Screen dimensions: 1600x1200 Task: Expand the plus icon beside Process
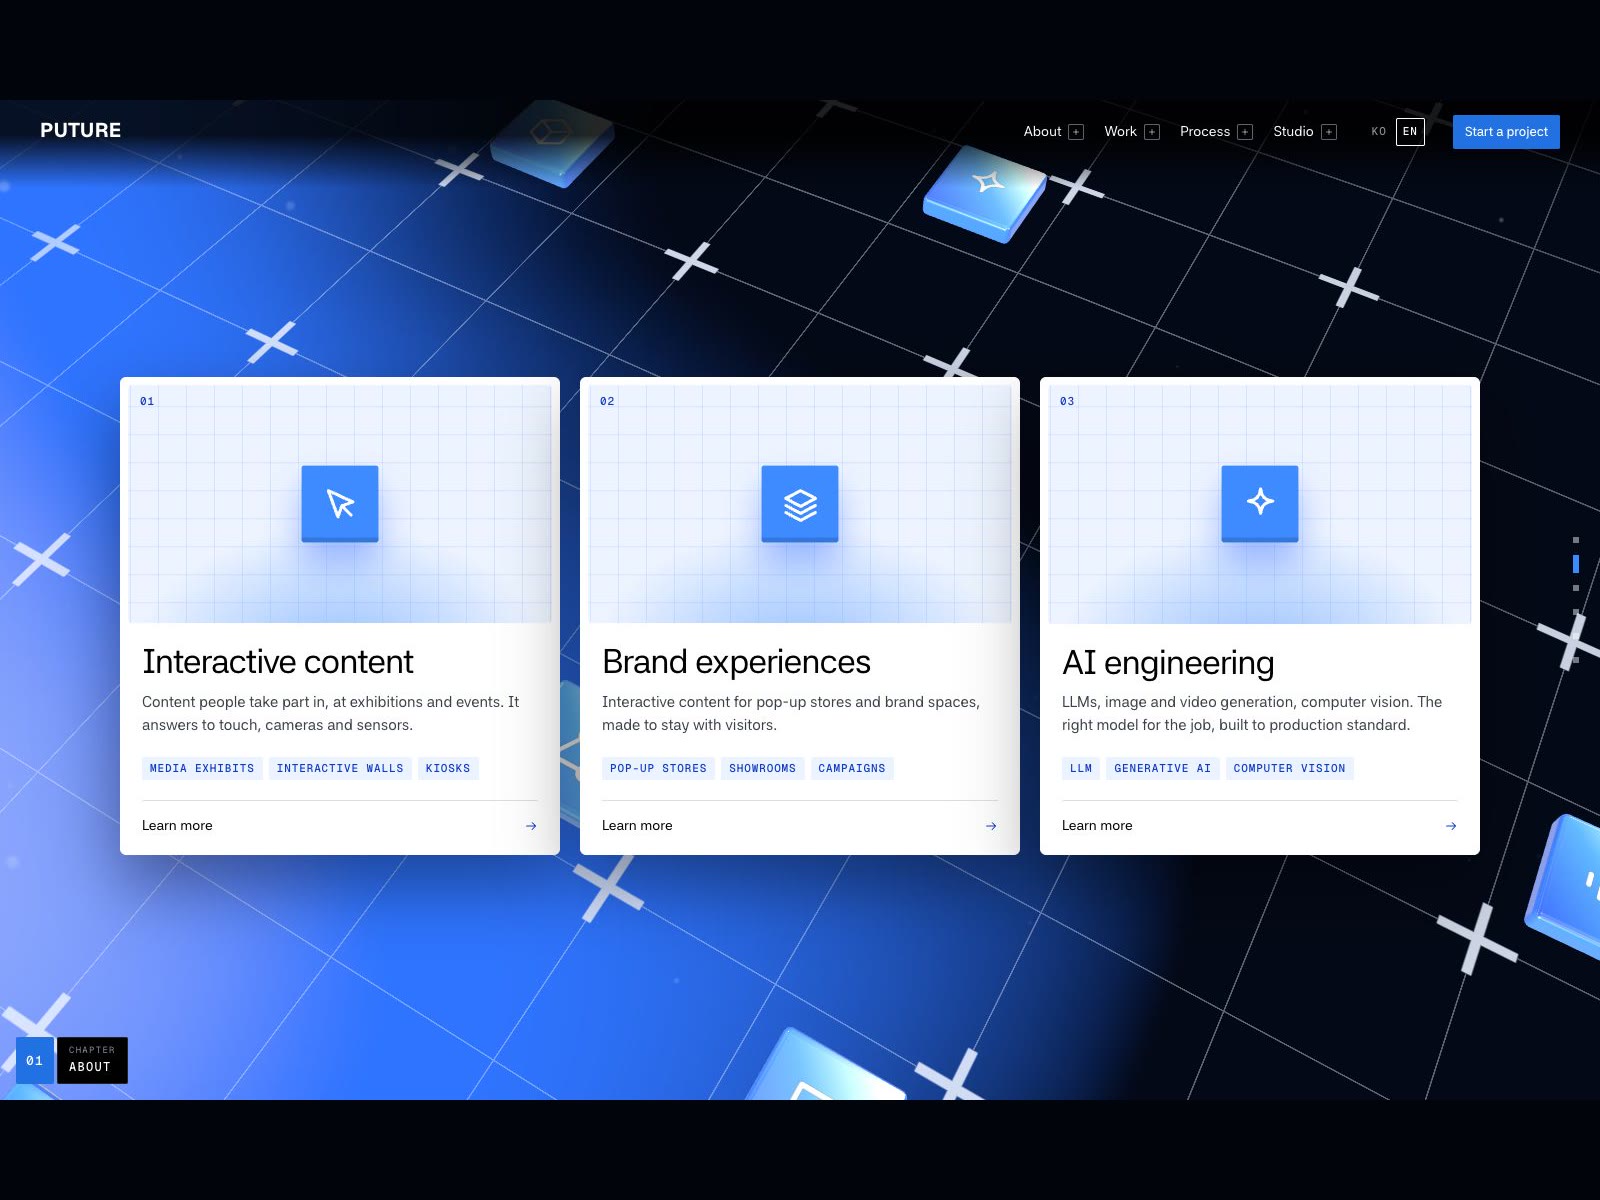(x=1245, y=132)
